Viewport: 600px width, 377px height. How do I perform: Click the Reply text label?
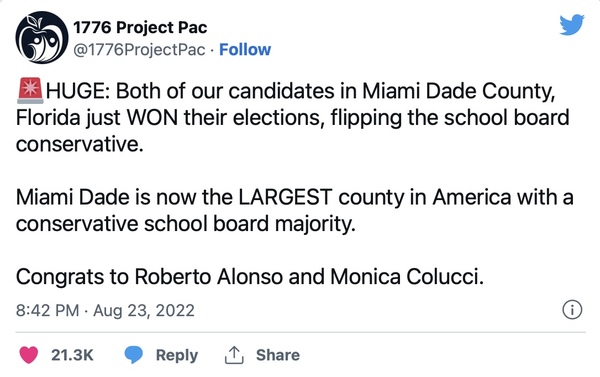[177, 356]
